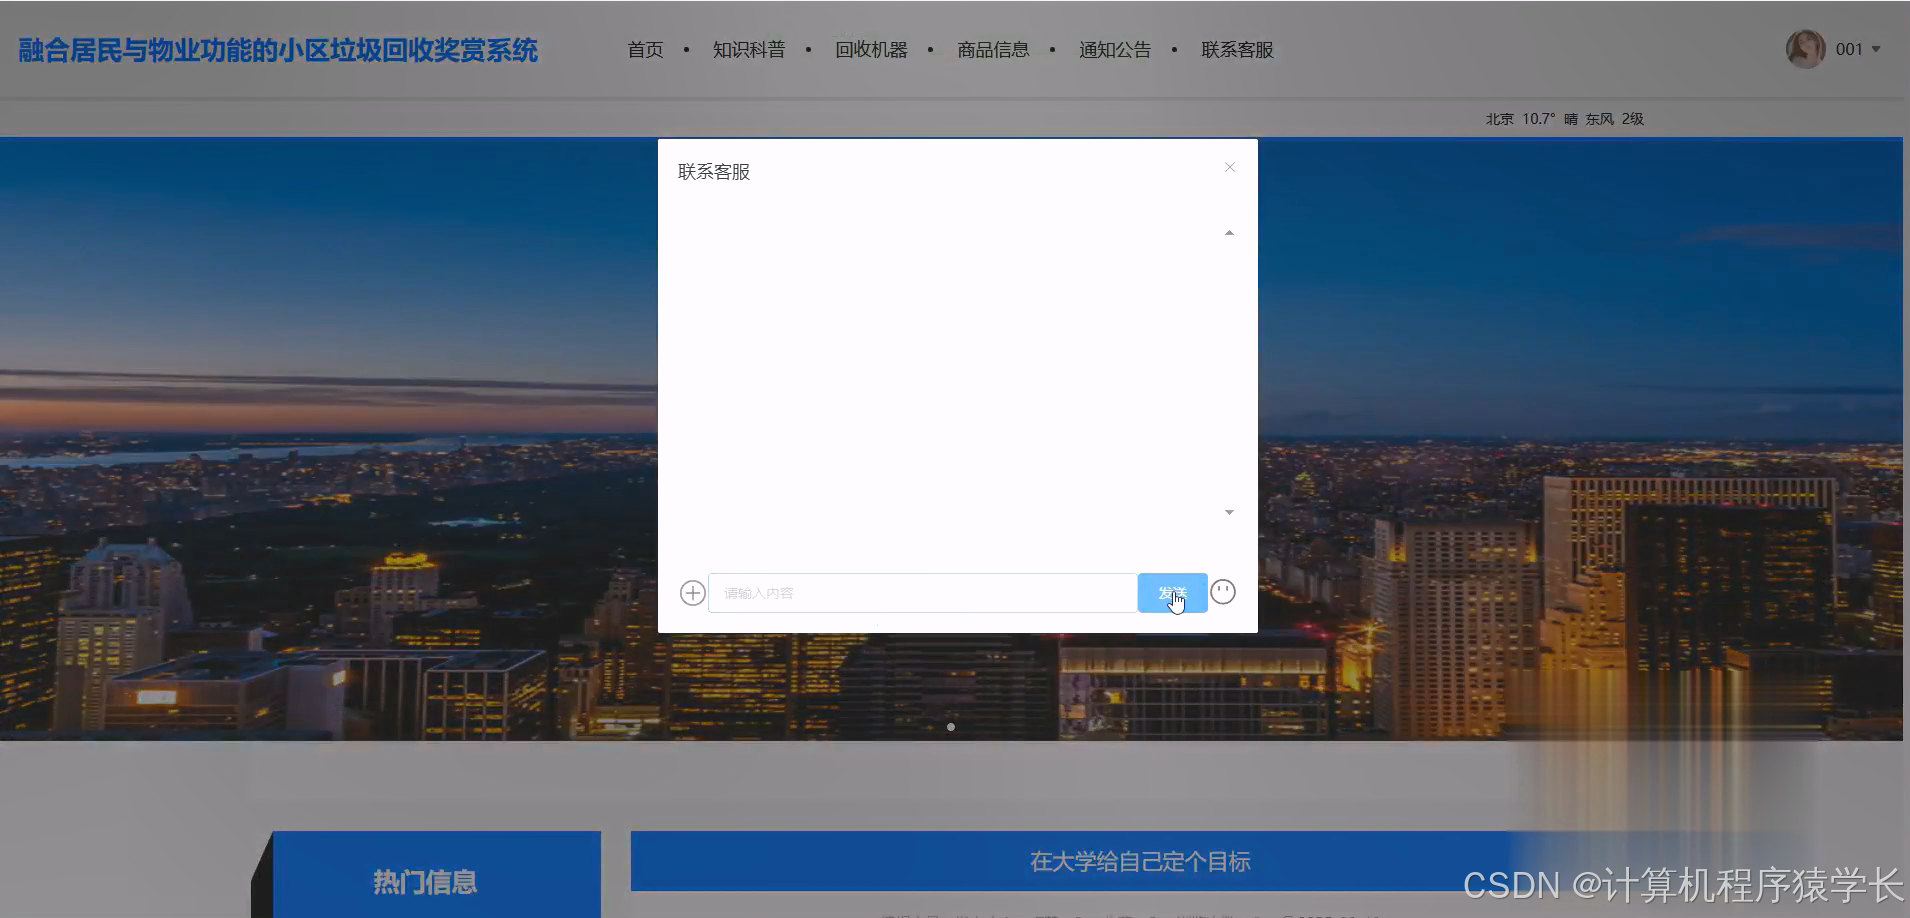Open the 商品信息 navigation item
1910x918 pixels.
pos(993,49)
